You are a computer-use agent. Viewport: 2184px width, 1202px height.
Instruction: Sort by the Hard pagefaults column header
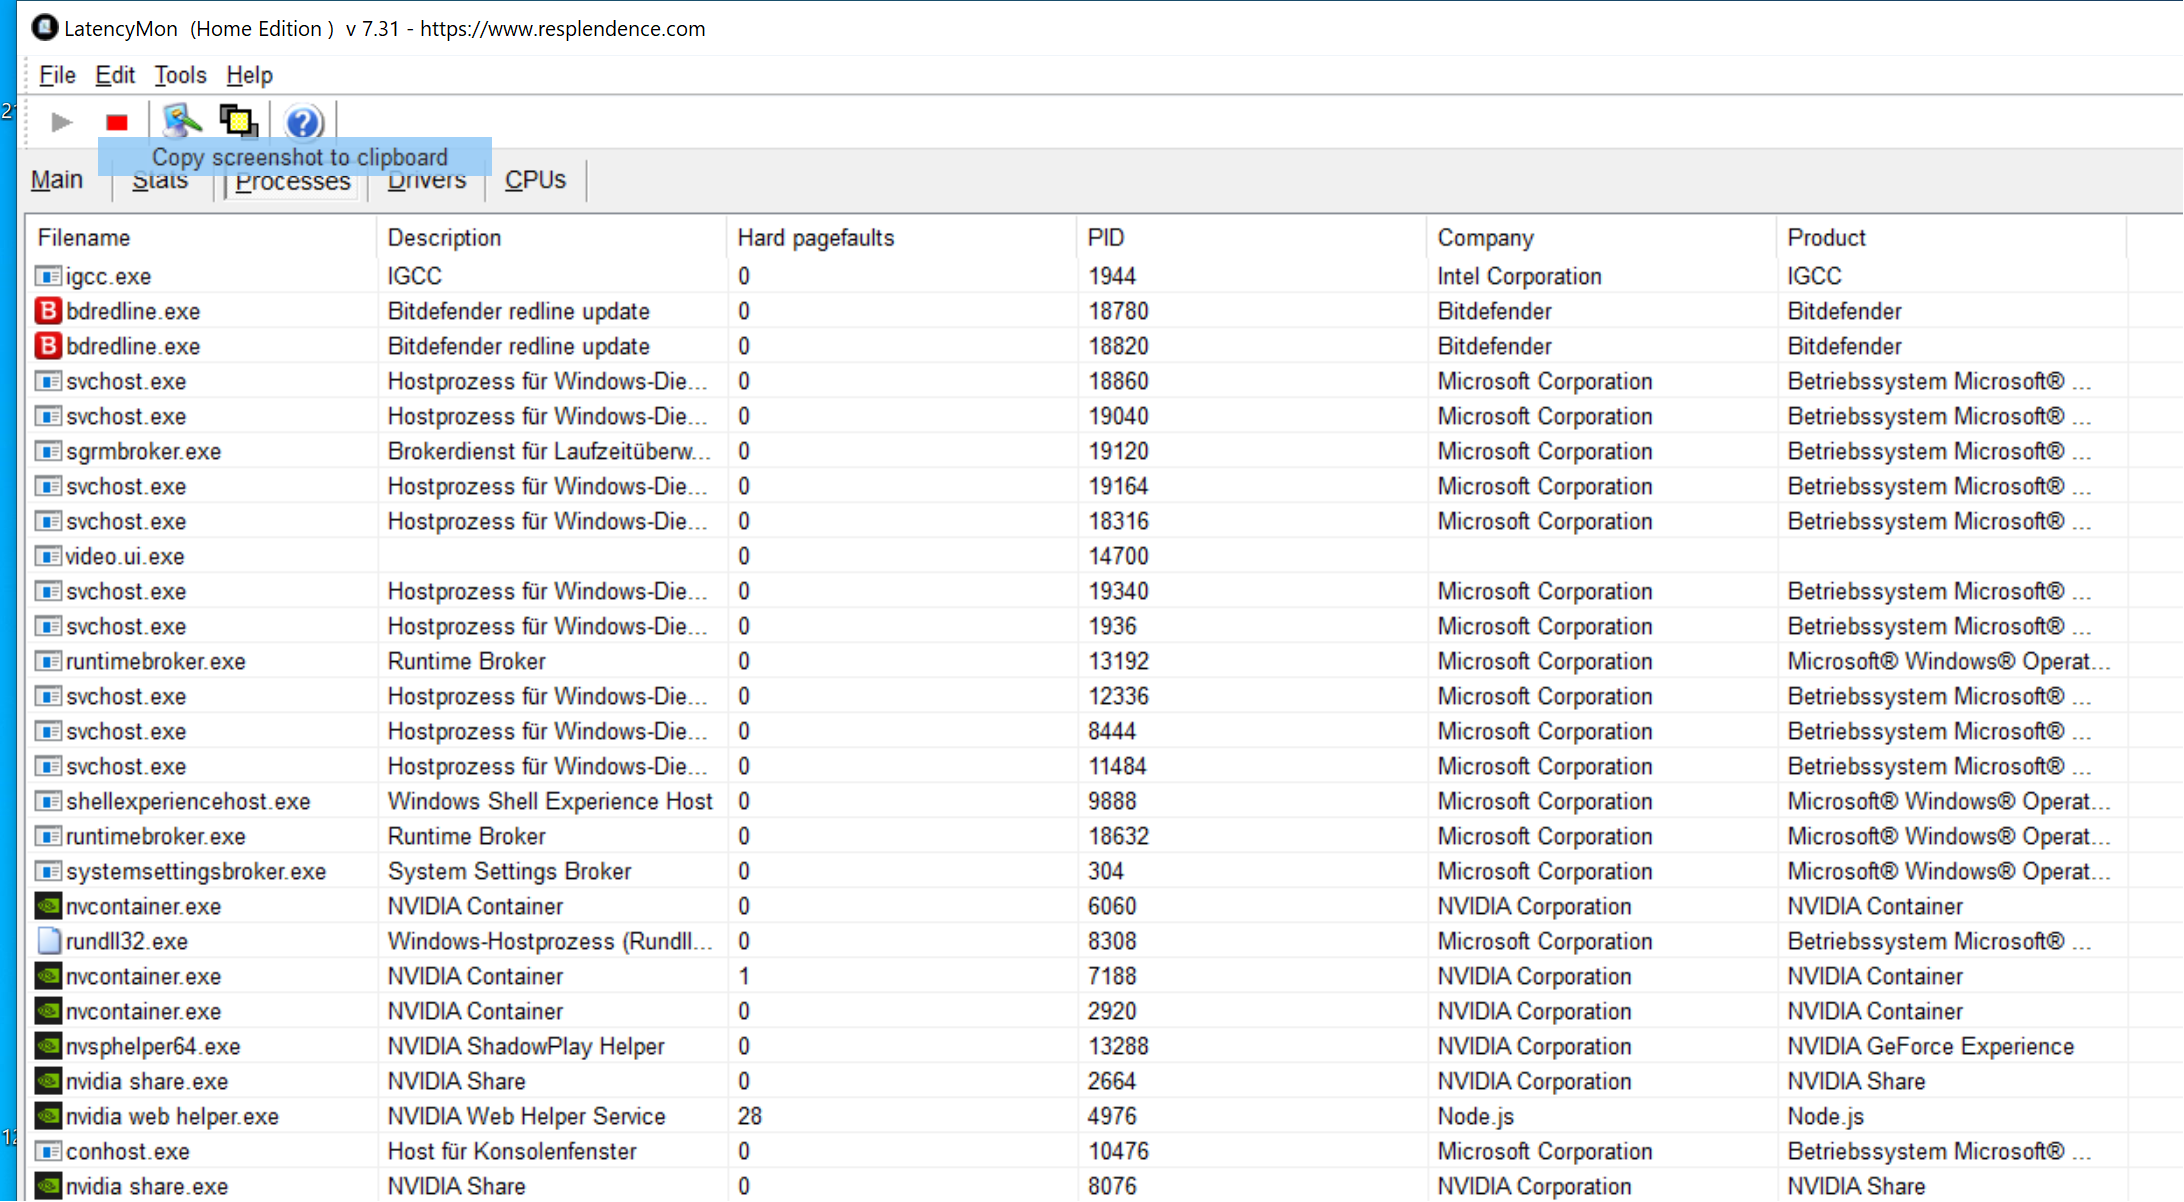(x=815, y=238)
